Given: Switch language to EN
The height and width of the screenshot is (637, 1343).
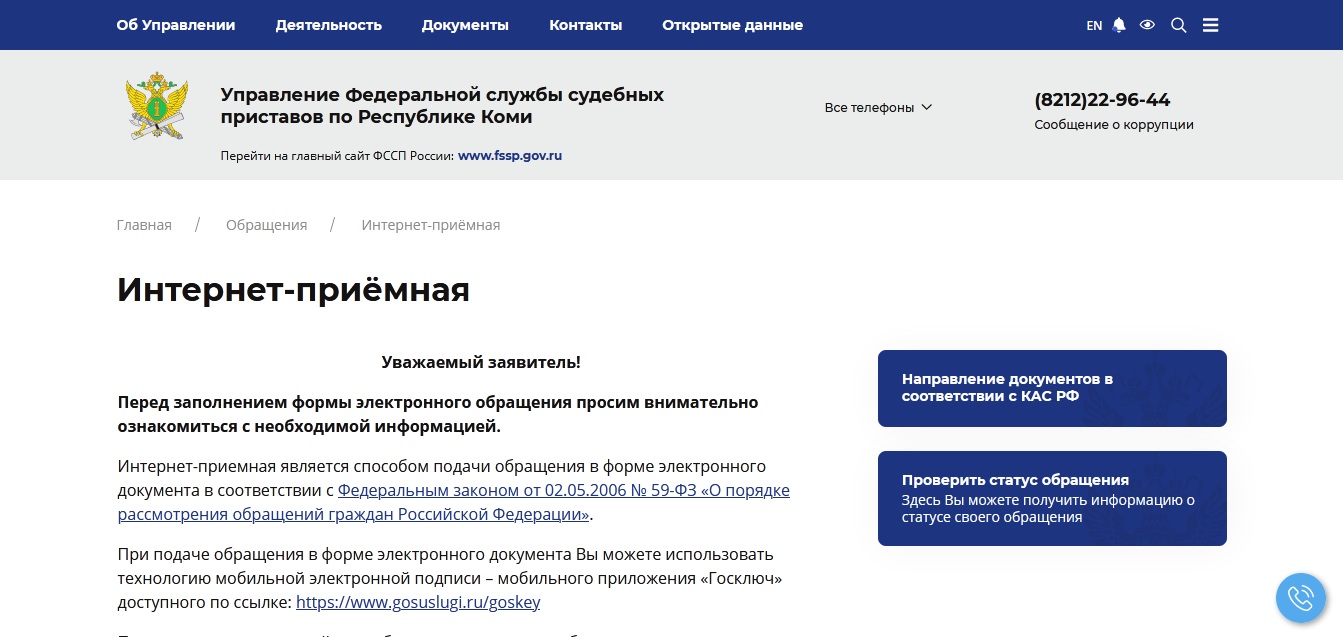Looking at the screenshot, I should tap(1094, 26).
